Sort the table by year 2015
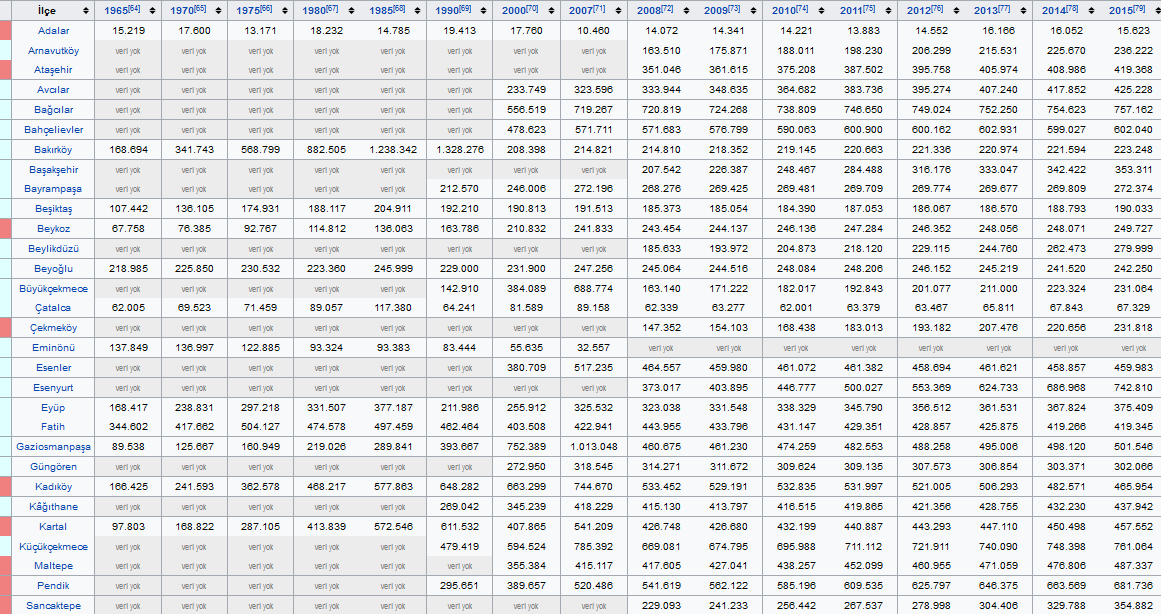This screenshot has height=614, width=1161. (x=1151, y=10)
